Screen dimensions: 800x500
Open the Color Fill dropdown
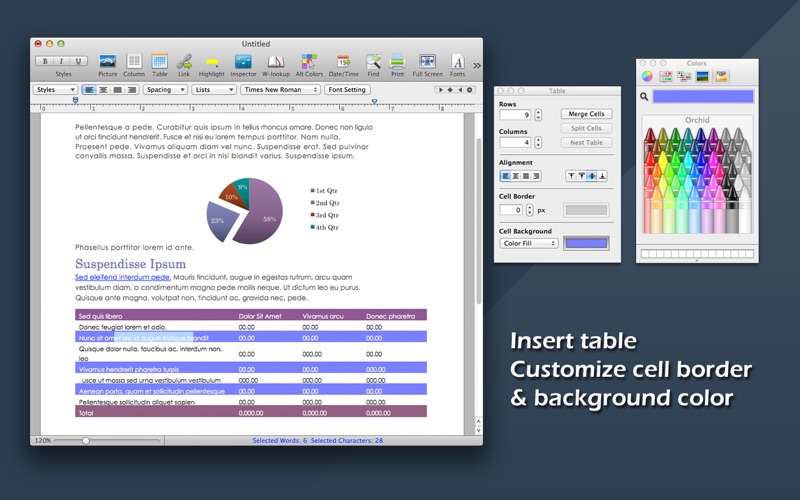pyautogui.click(x=529, y=243)
